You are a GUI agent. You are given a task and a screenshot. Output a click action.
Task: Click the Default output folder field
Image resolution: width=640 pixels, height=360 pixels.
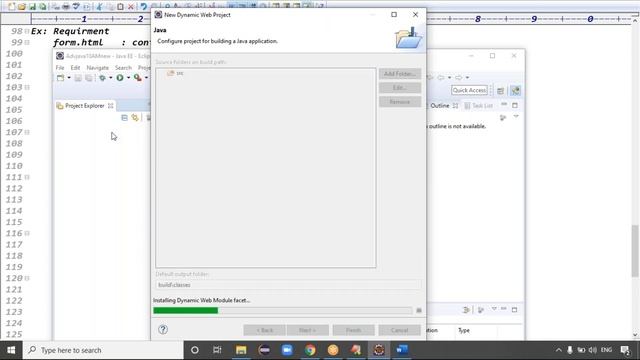[x=288, y=285]
